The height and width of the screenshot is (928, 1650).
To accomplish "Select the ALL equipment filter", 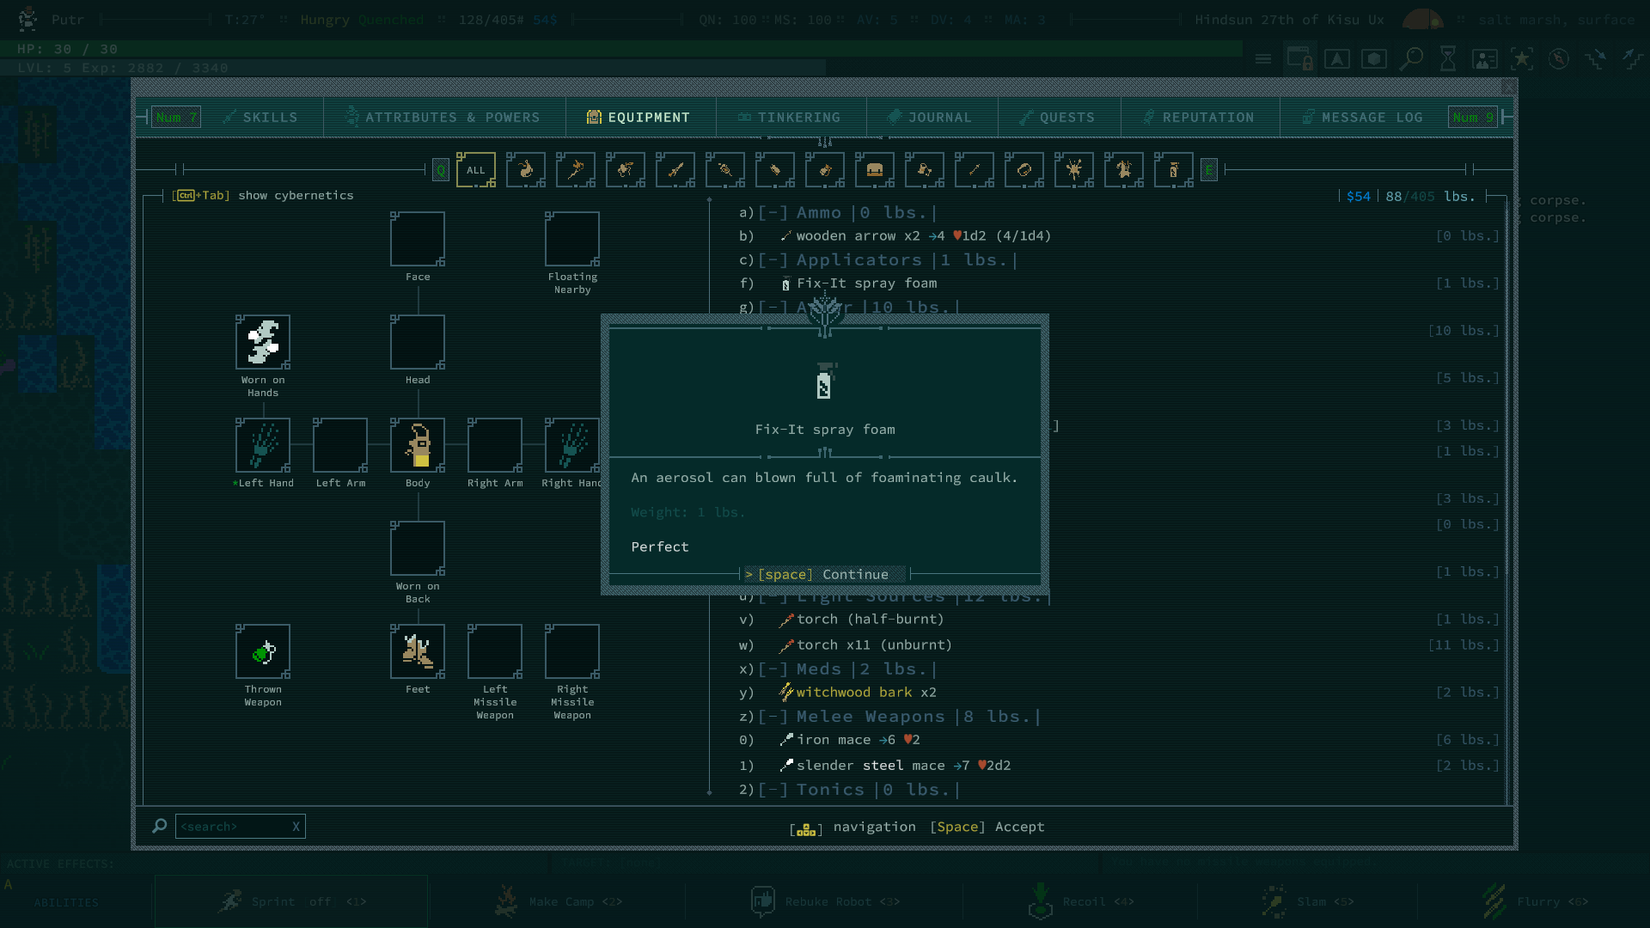I will (476, 170).
